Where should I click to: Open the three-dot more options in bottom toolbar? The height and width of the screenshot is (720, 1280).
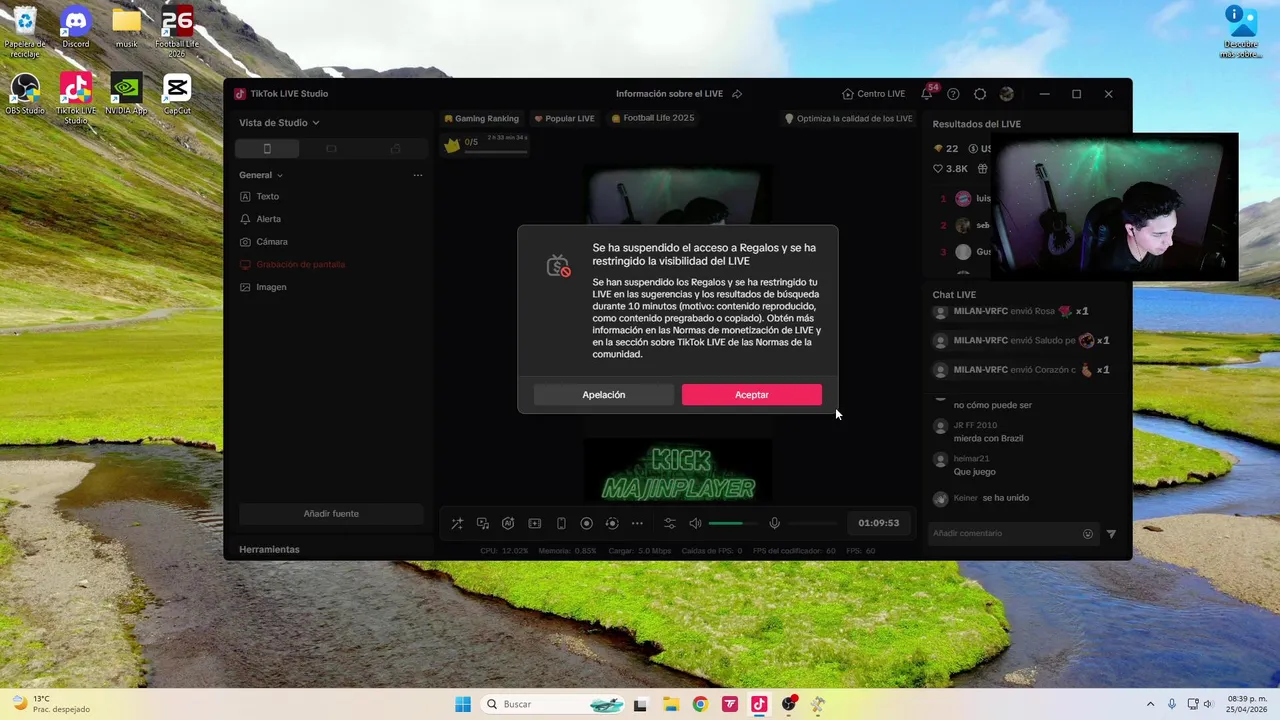click(x=637, y=523)
